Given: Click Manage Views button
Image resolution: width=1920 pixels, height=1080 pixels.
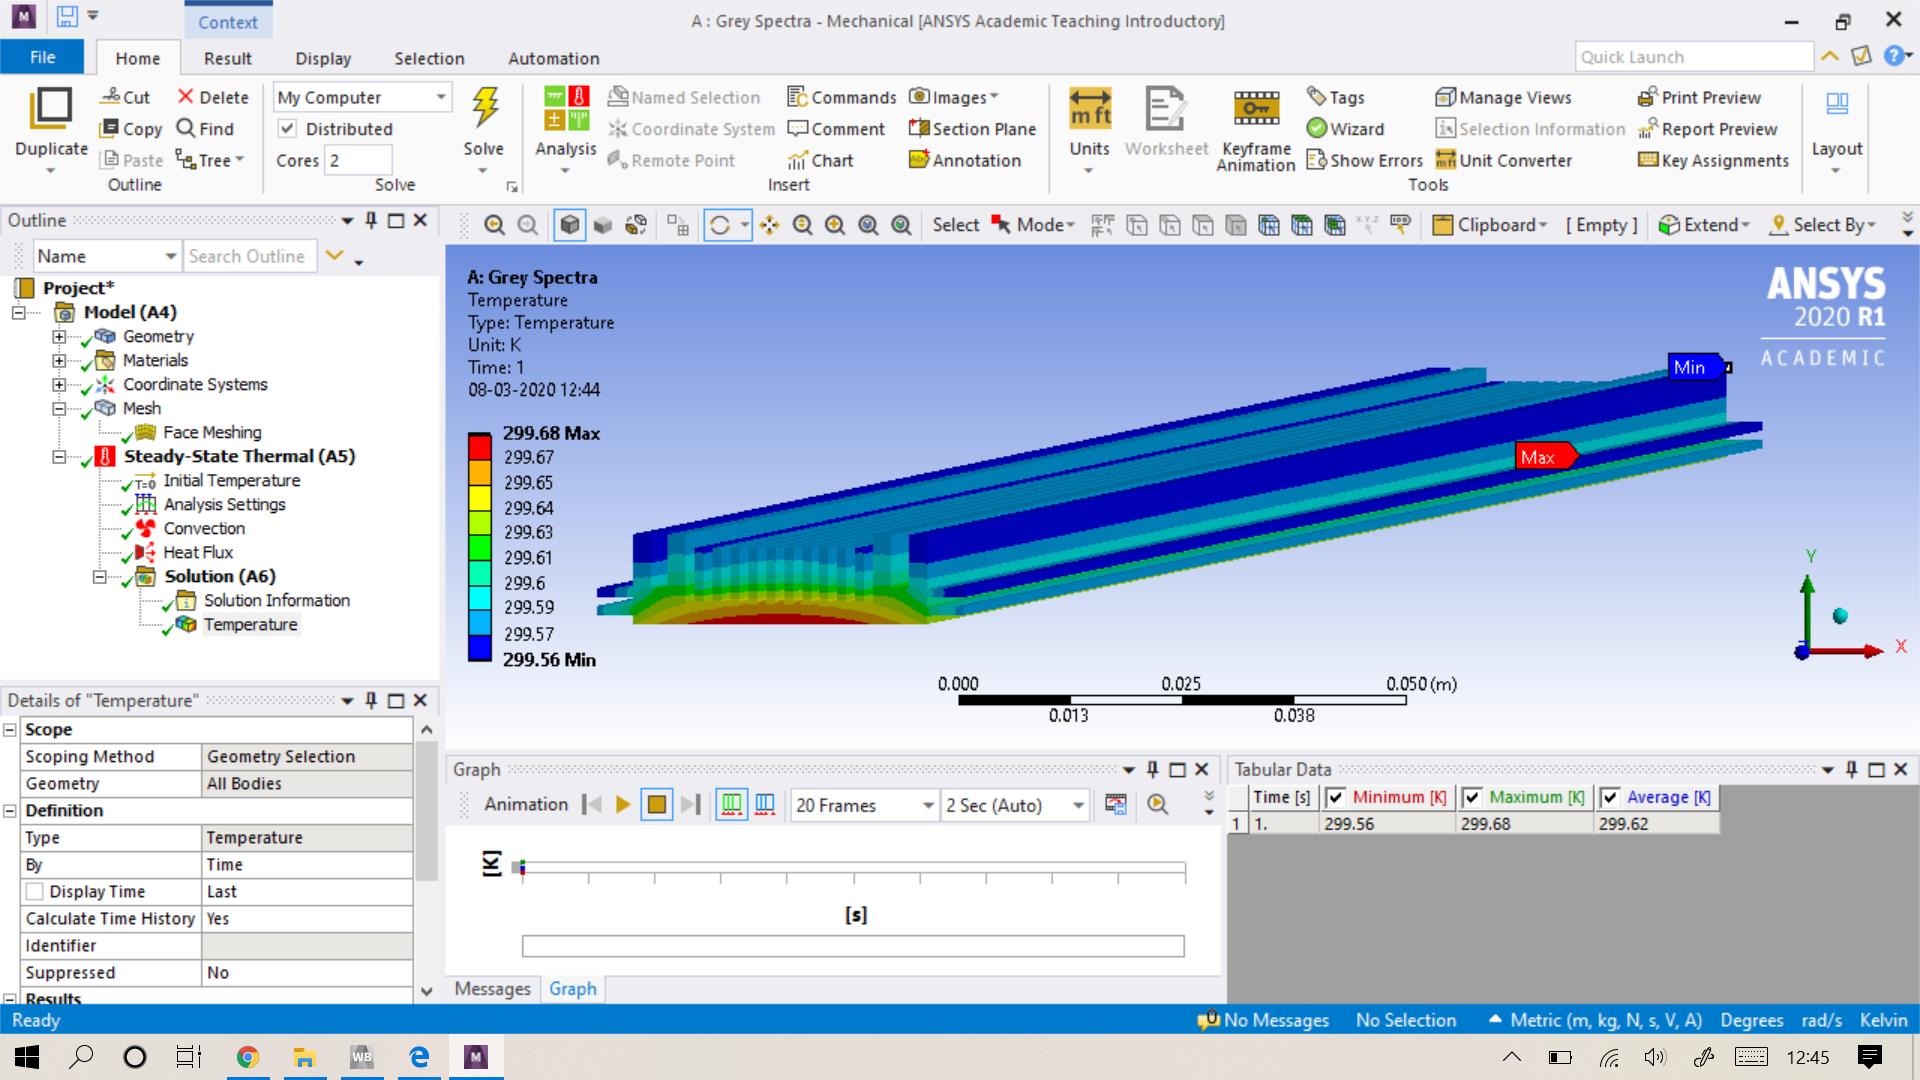Looking at the screenshot, I should tap(1504, 97).
